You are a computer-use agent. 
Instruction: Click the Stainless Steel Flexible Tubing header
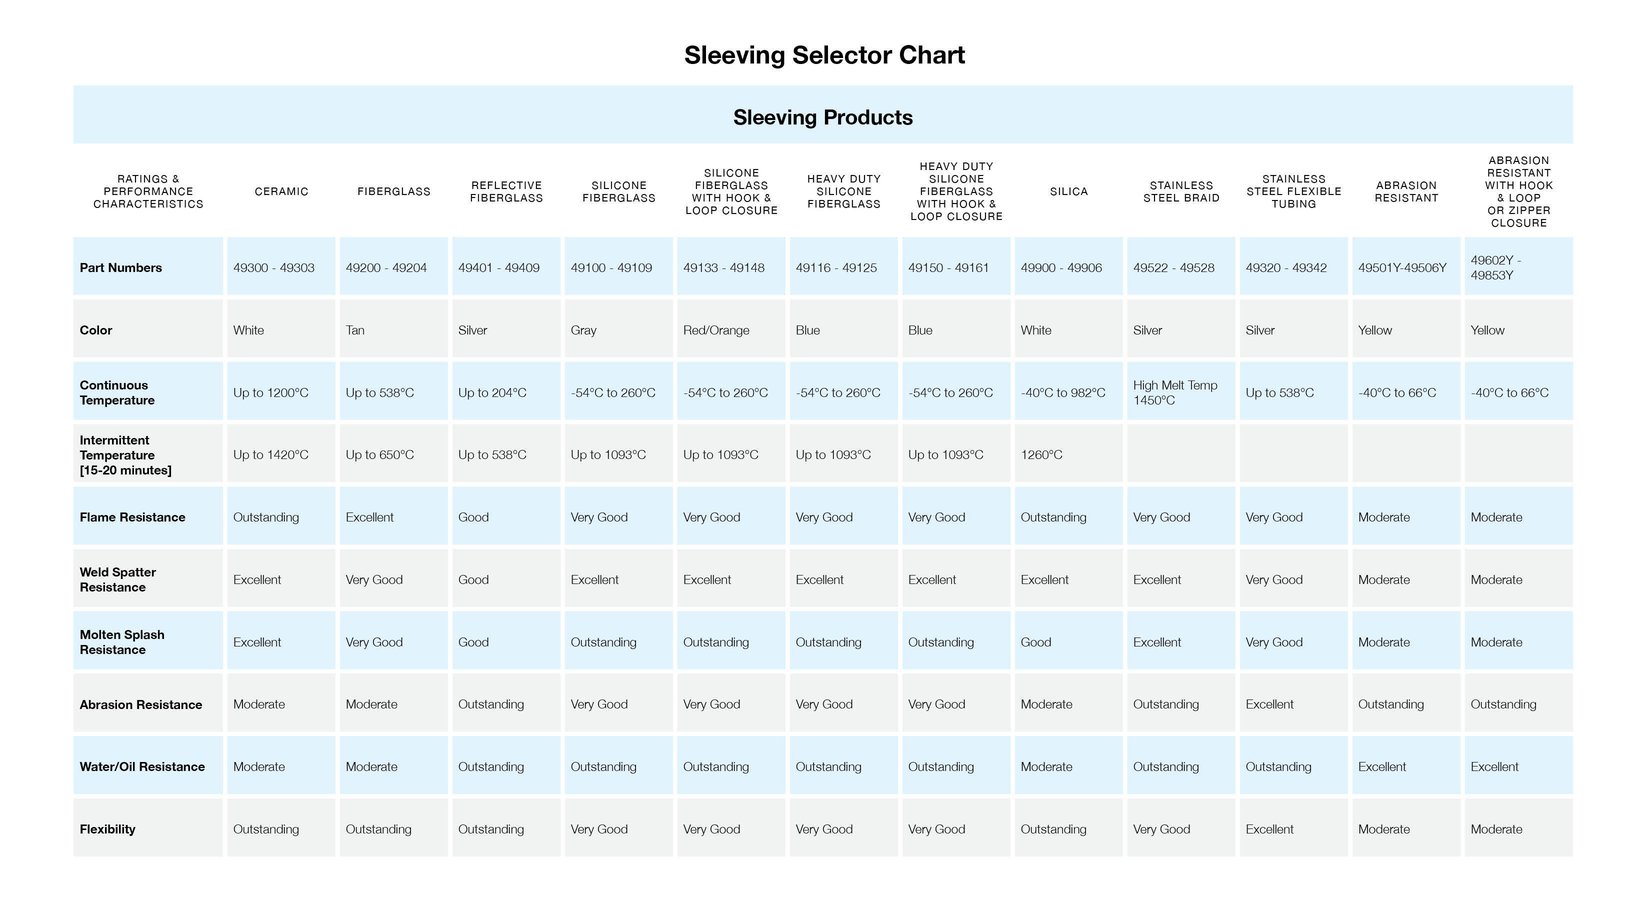1293,191
